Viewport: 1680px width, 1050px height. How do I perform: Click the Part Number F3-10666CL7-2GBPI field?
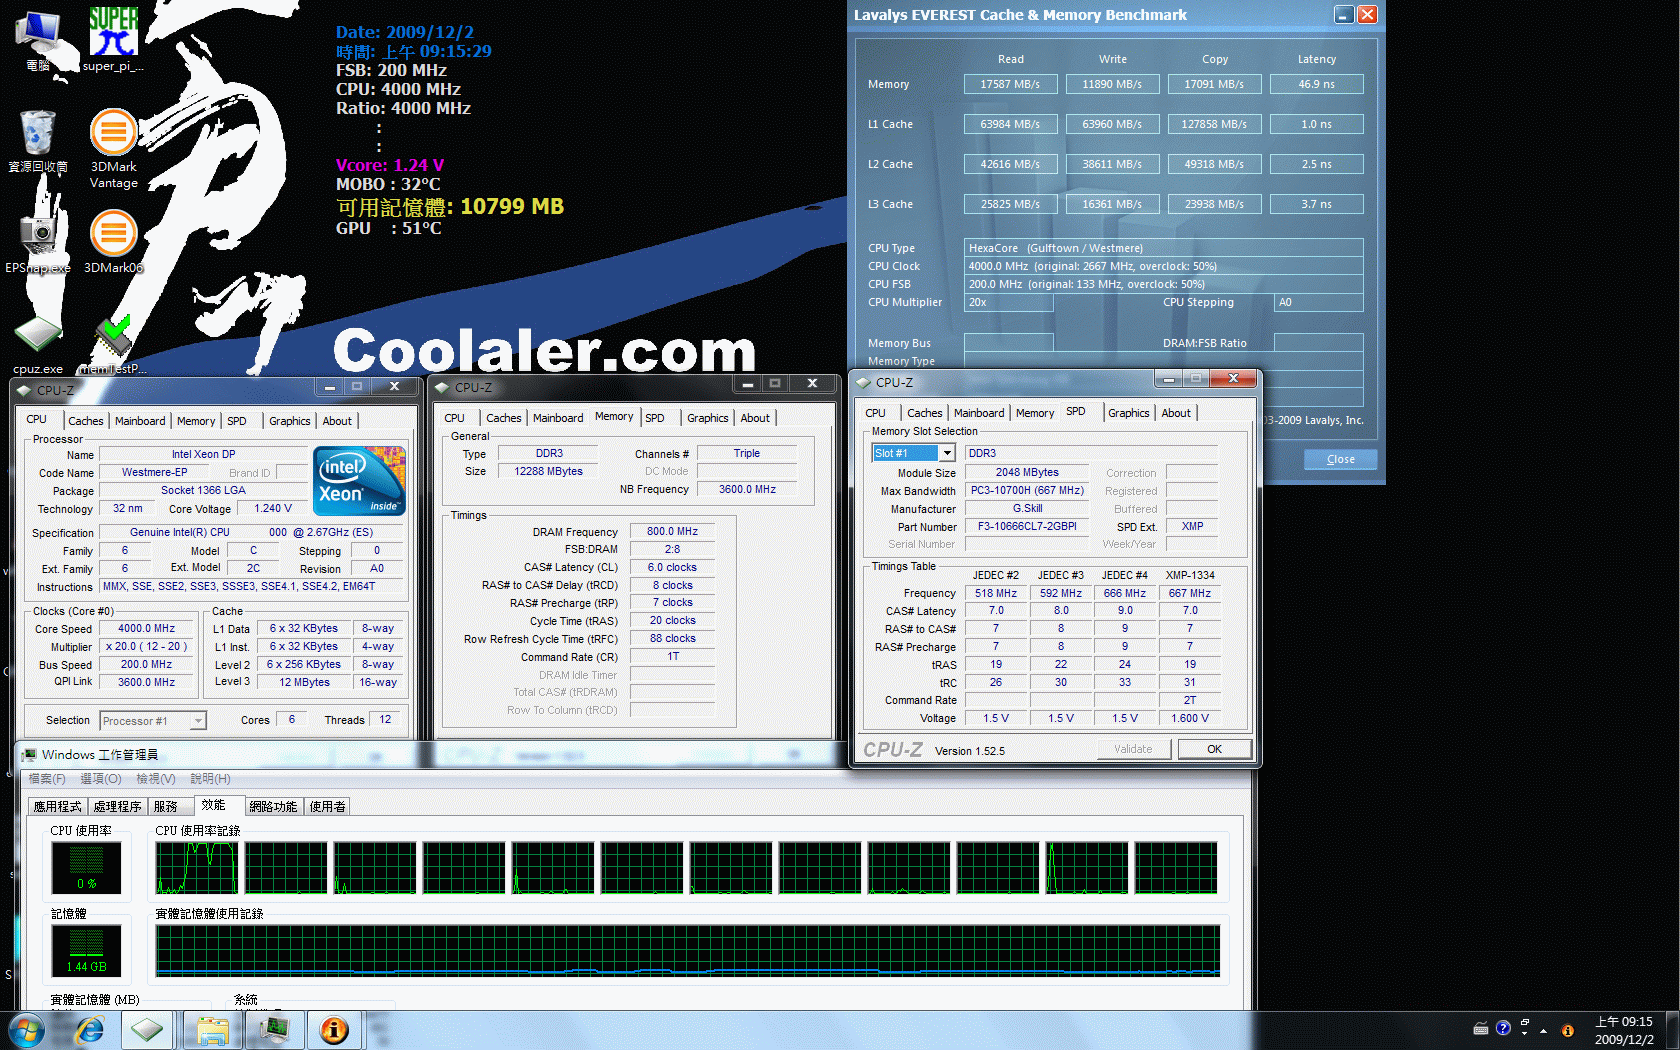click(x=1027, y=526)
